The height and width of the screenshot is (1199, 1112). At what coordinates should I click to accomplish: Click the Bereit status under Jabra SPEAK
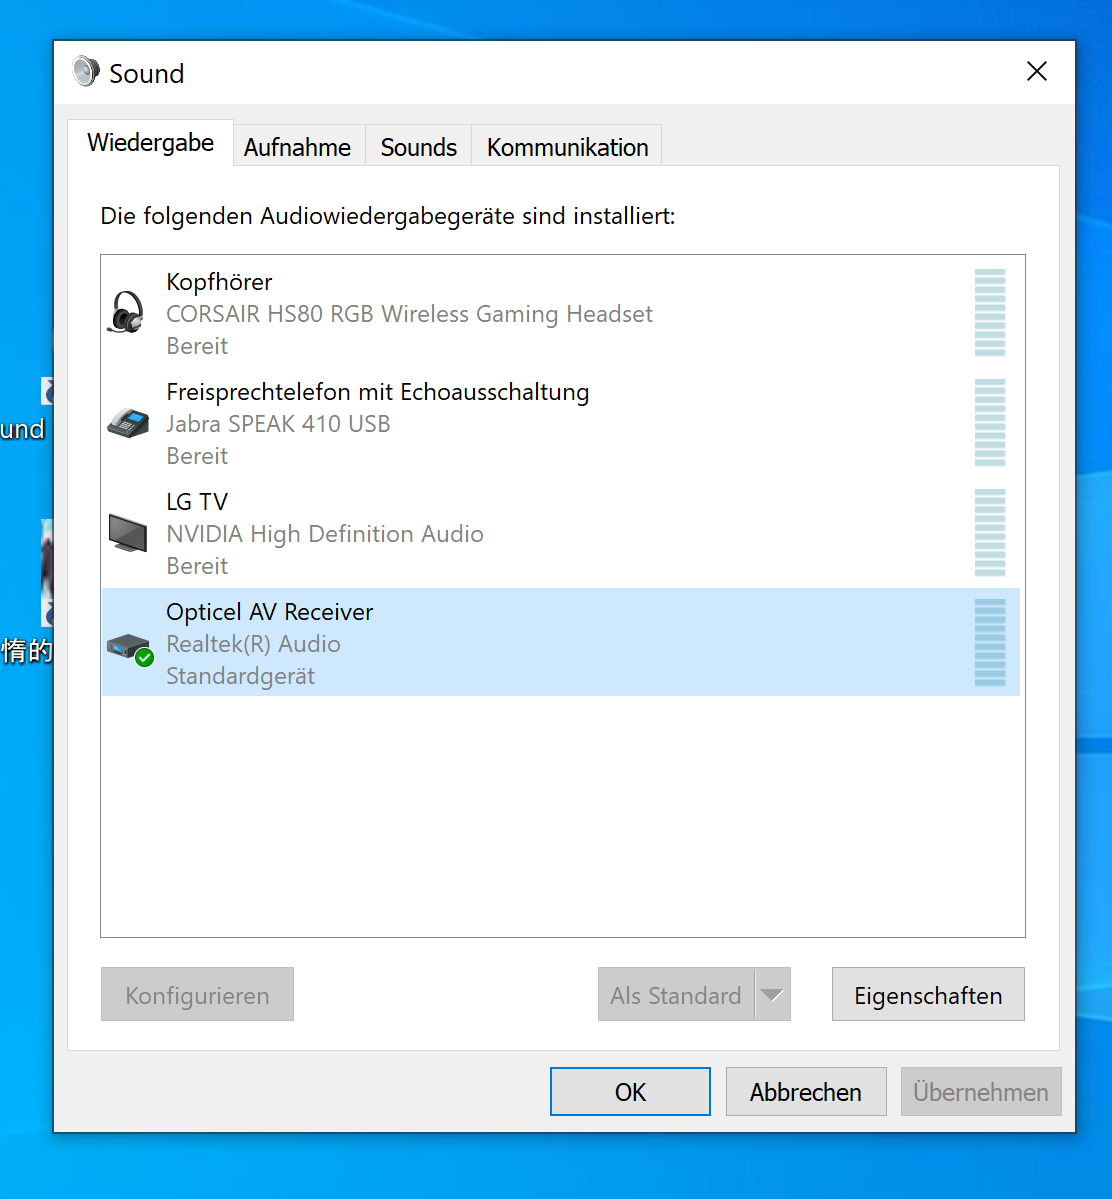point(197,457)
